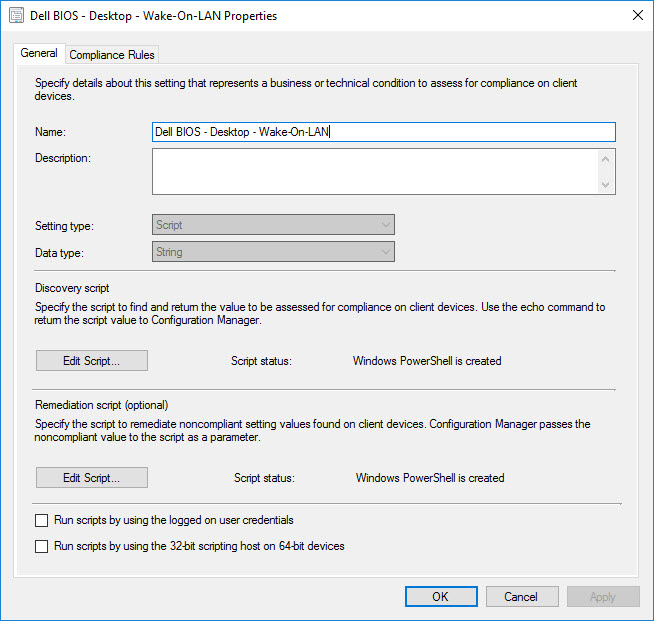654x621 pixels.
Task: Edit the Remediation script
Action: coord(91,478)
